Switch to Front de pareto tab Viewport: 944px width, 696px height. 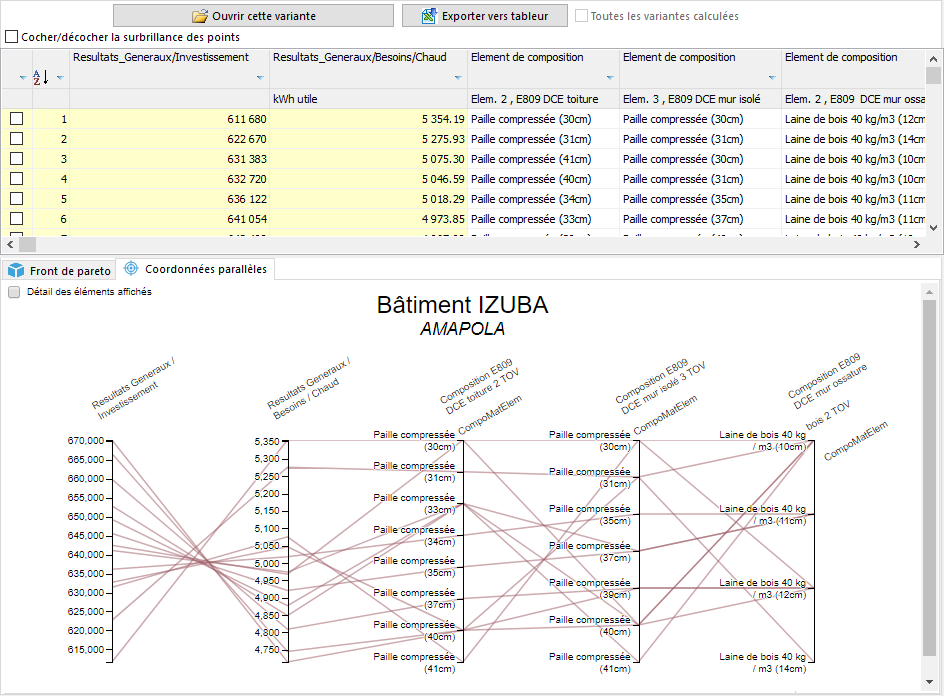coord(60,271)
